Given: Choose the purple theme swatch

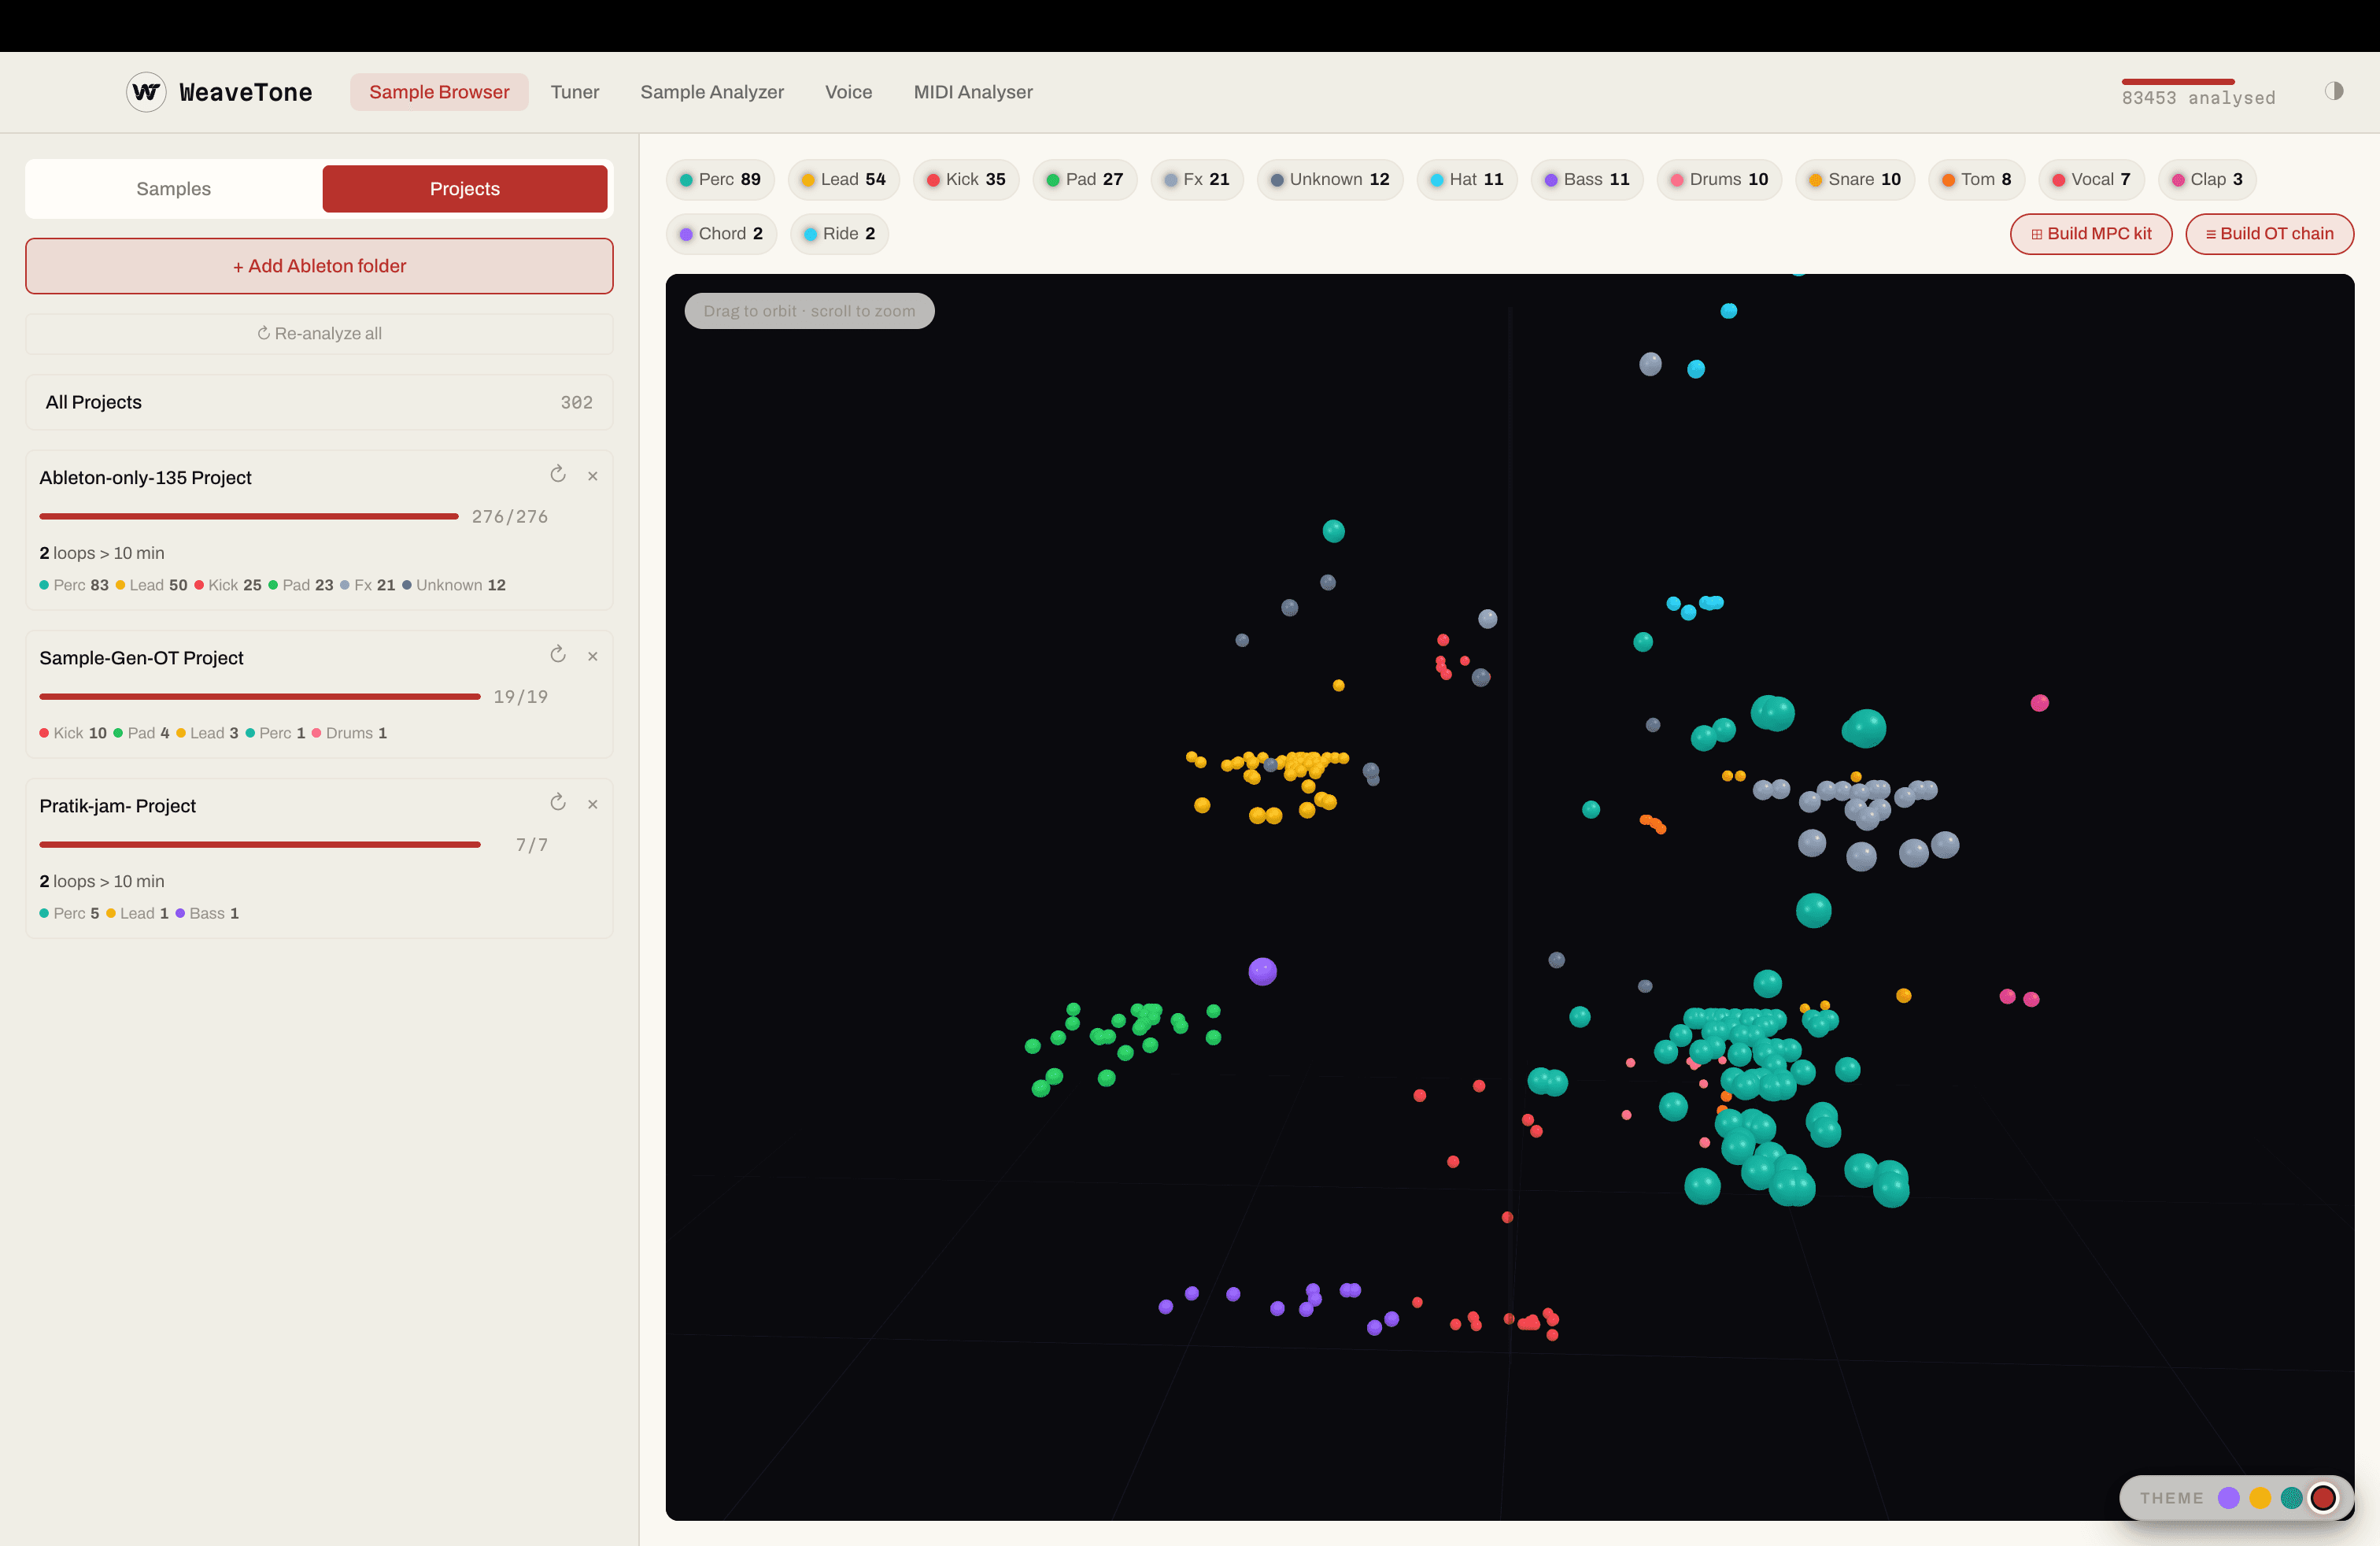Looking at the screenshot, I should [2228, 1497].
